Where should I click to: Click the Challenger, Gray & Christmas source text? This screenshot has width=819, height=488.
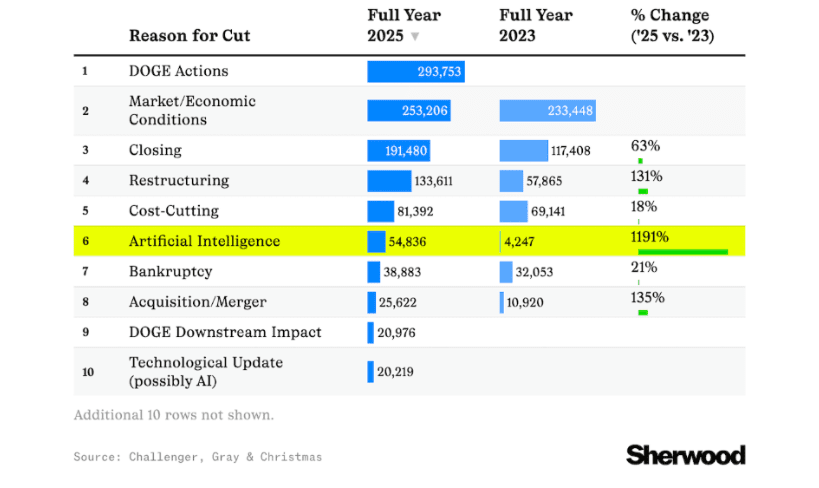pos(225,457)
